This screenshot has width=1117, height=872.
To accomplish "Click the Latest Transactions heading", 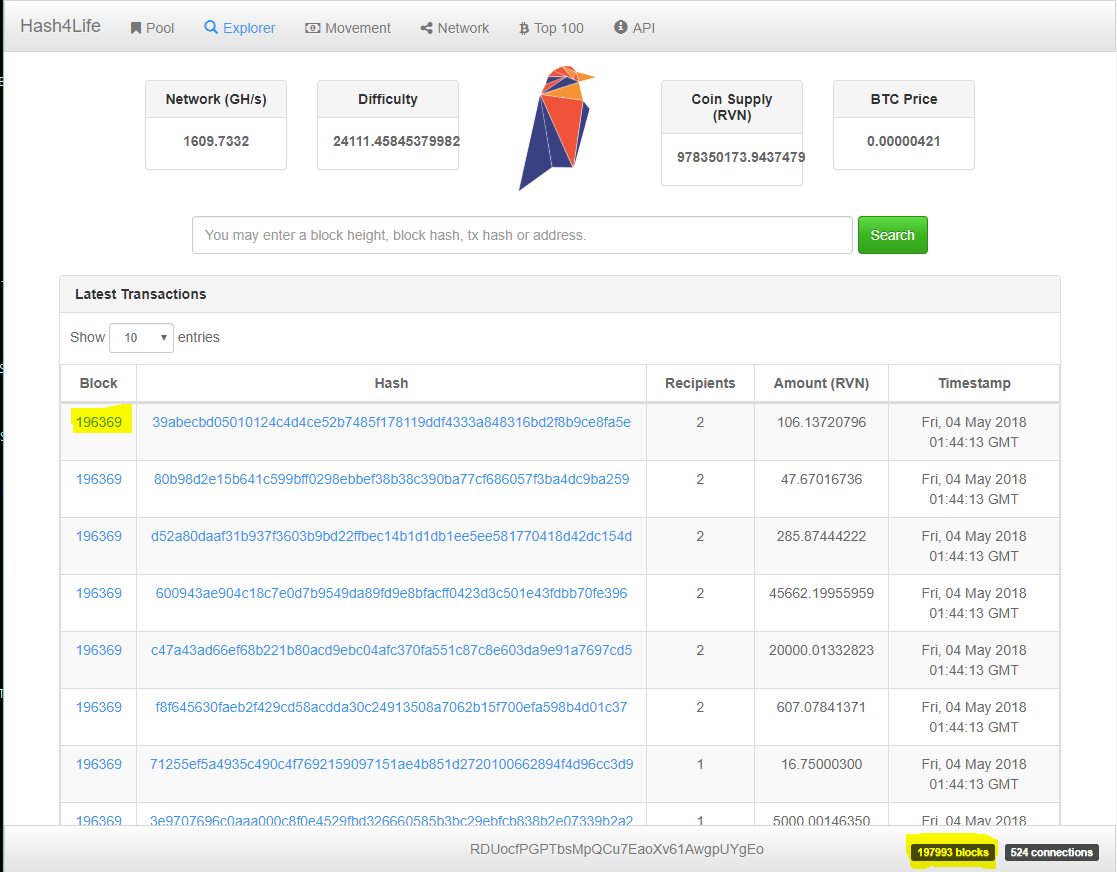I will [140, 294].
